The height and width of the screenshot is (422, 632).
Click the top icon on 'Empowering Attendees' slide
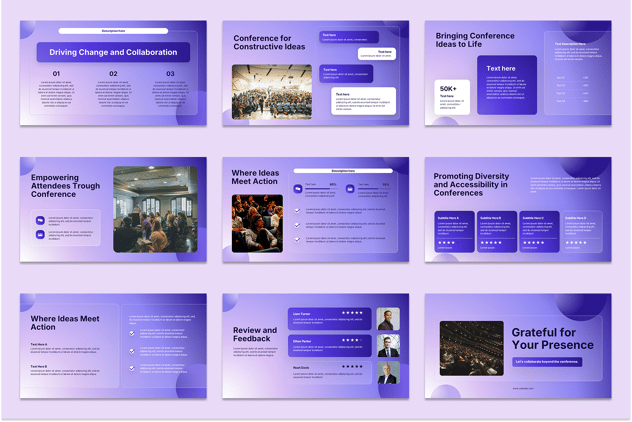tap(40, 219)
